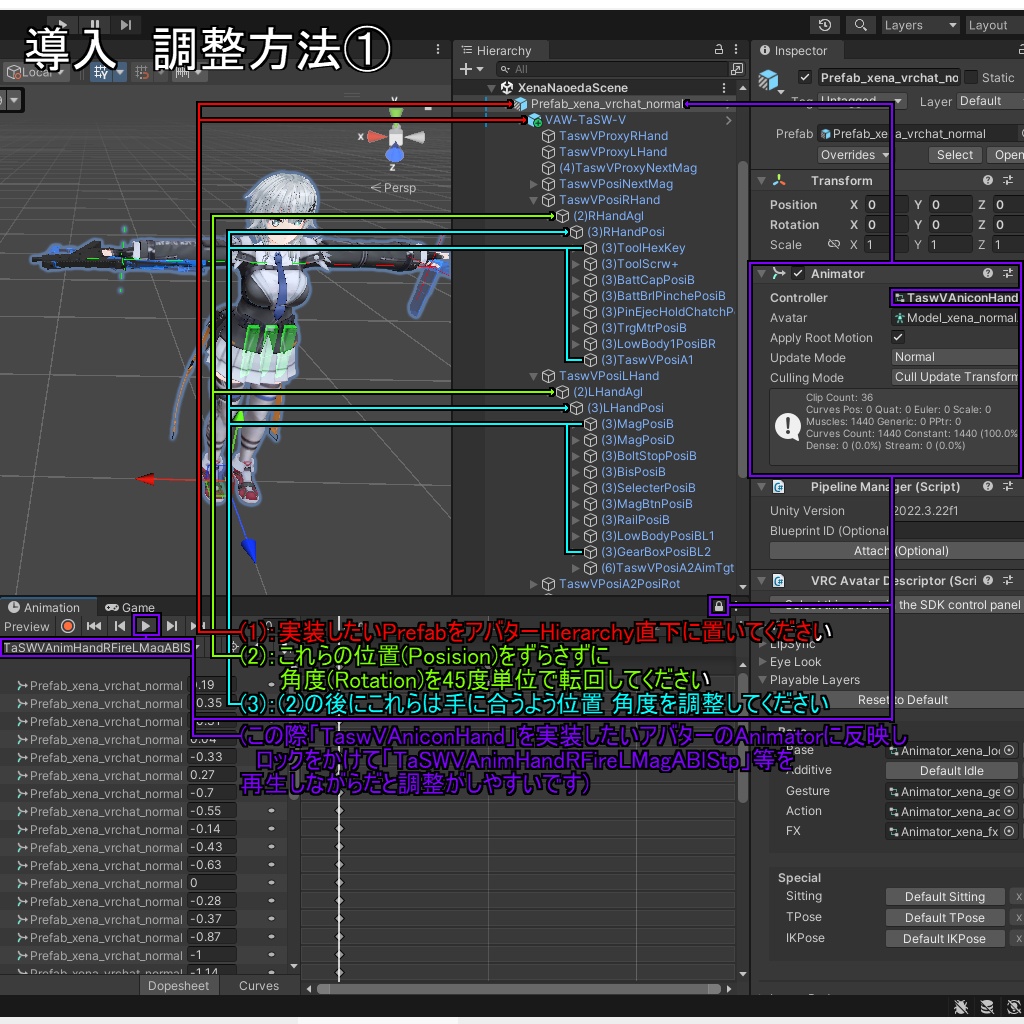Open the Hierarchy panel options menu
This screenshot has height=1024, width=1024.
tap(736, 50)
